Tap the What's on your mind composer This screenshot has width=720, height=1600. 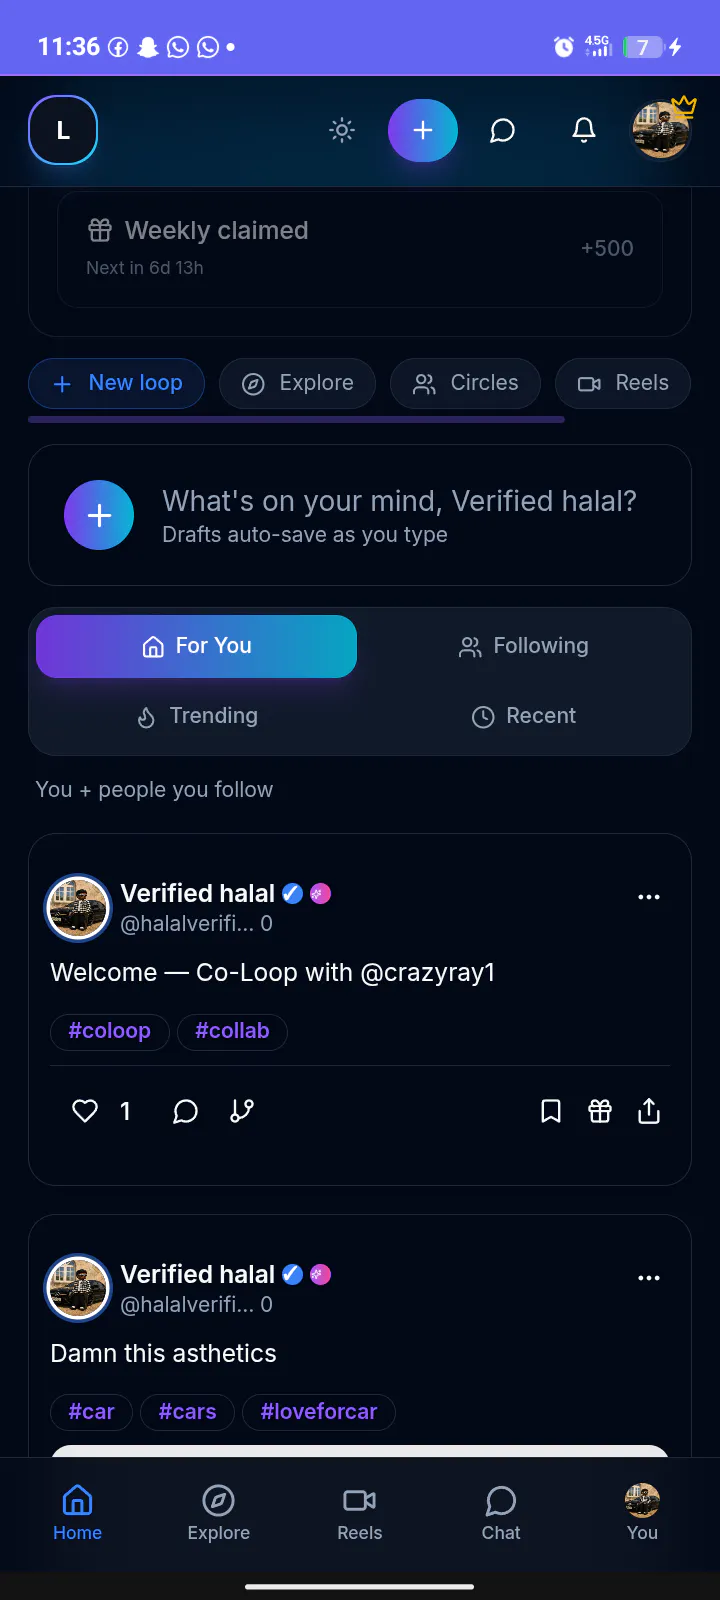(360, 515)
